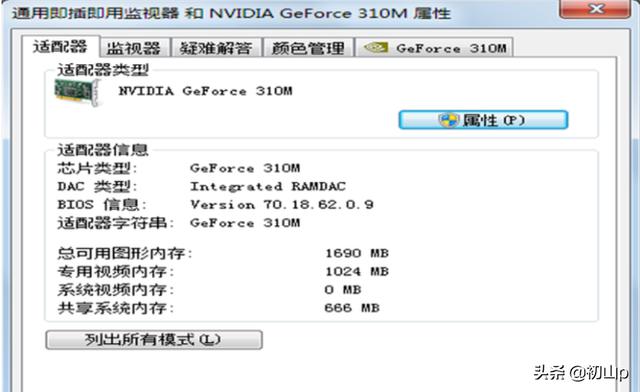This screenshot has width=640, height=392.
Task: Click the 系统视频内存 label
Action: [116, 290]
